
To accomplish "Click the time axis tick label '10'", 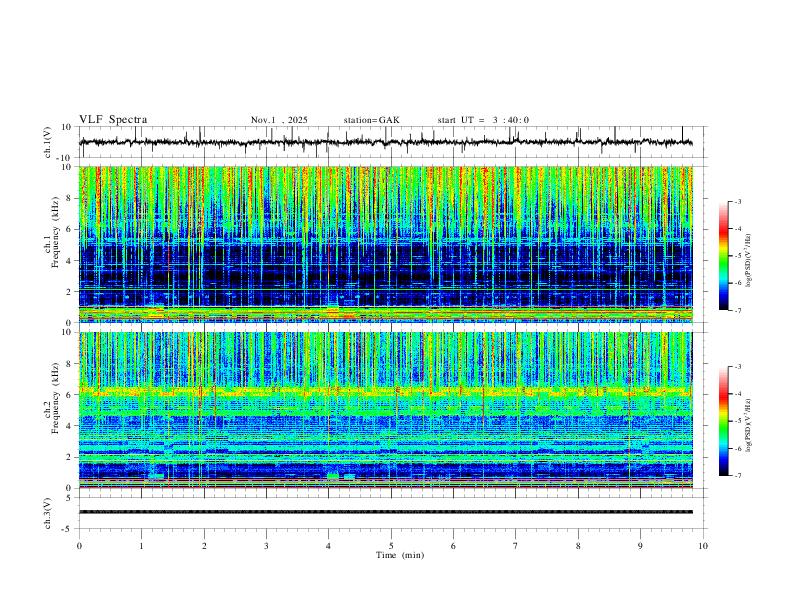I will 703,546.
